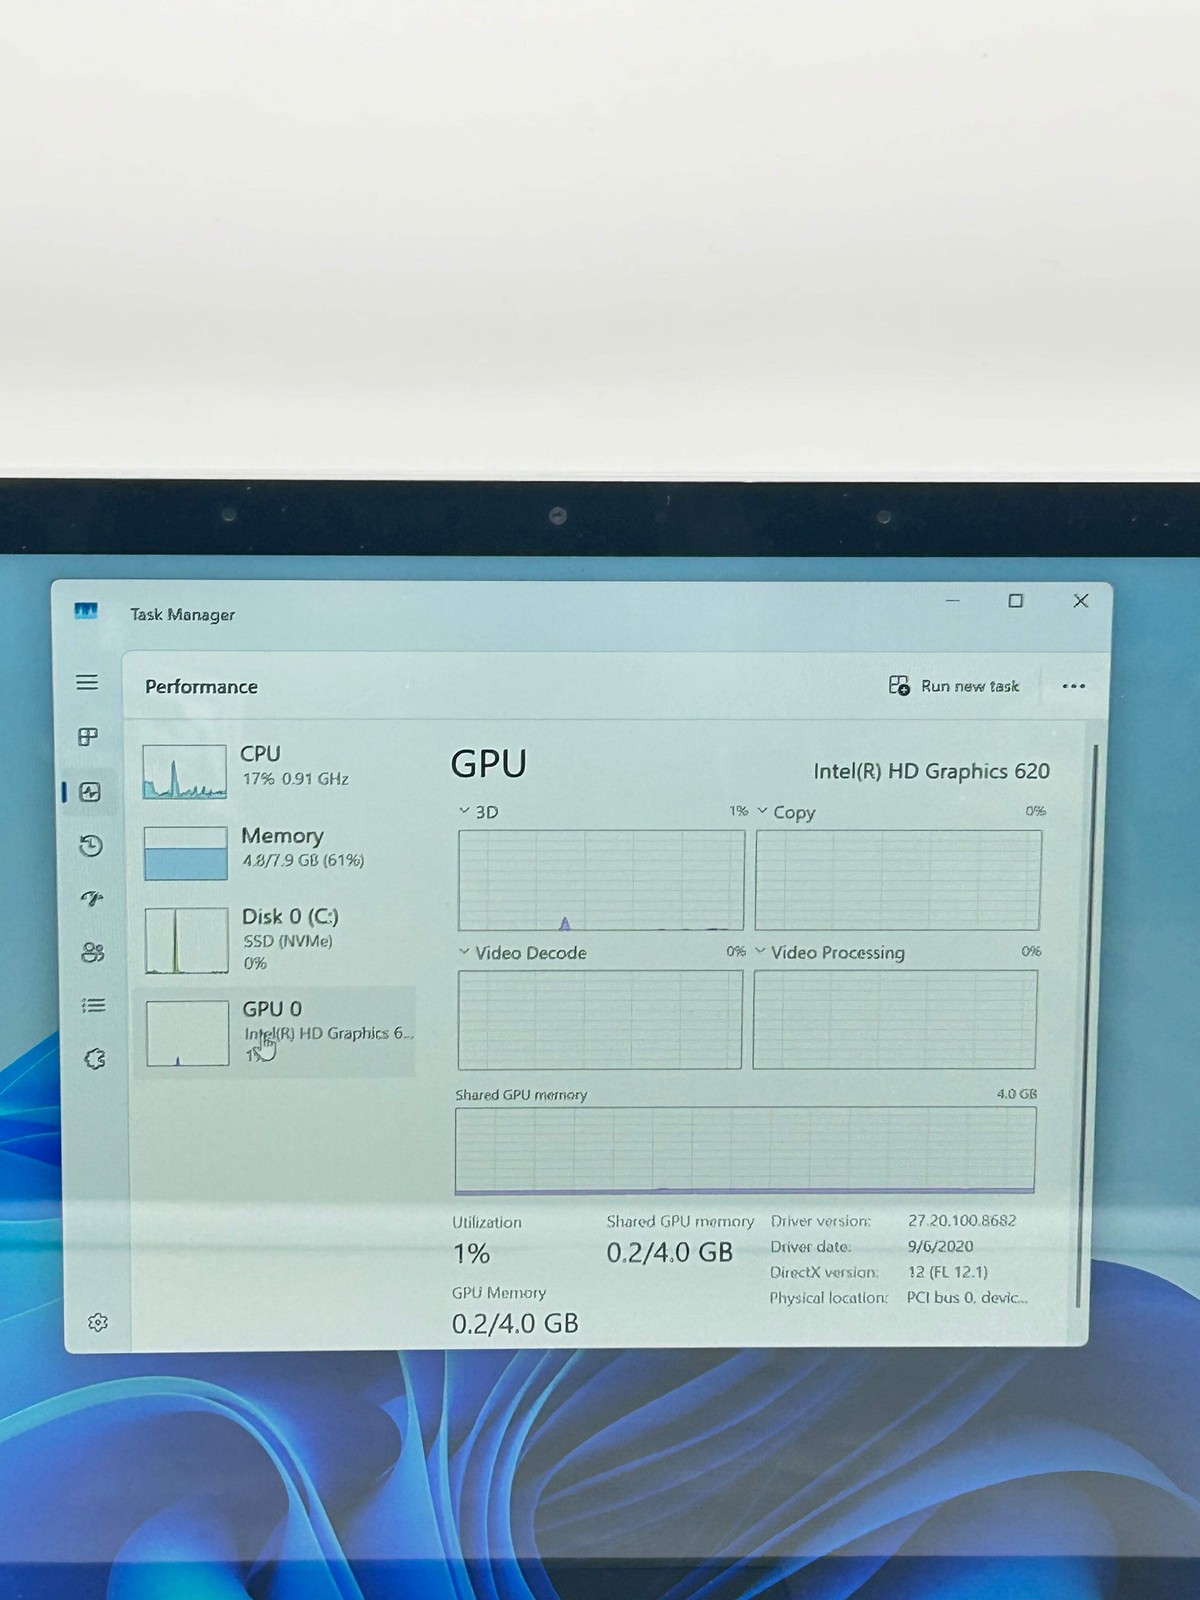Click Run new task button
The height and width of the screenshot is (1600, 1200).
(954, 686)
